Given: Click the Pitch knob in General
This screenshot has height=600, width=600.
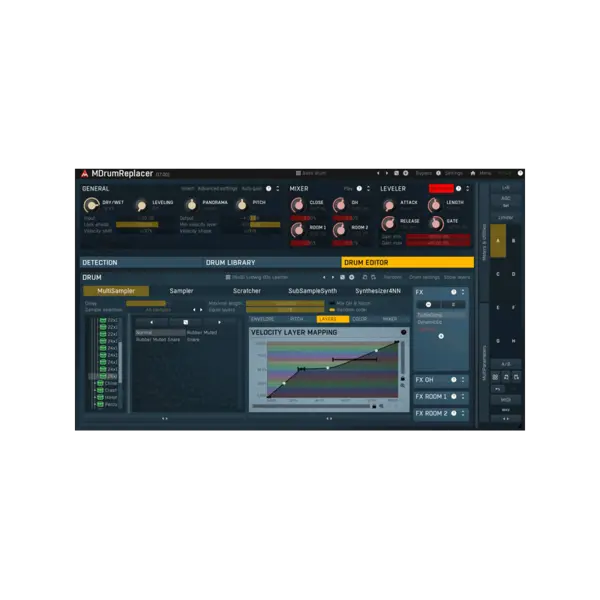Looking at the screenshot, I should coord(241,205).
